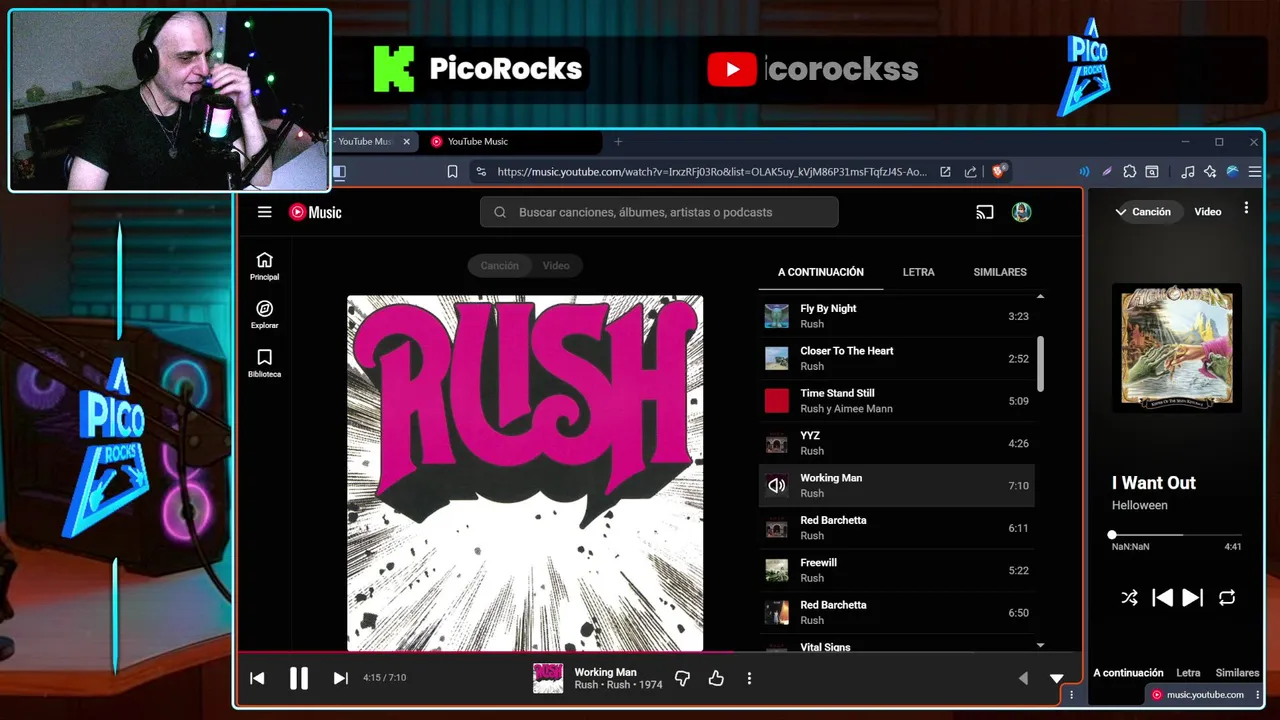
Task: Click the browser address bar URL
Action: click(x=712, y=172)
